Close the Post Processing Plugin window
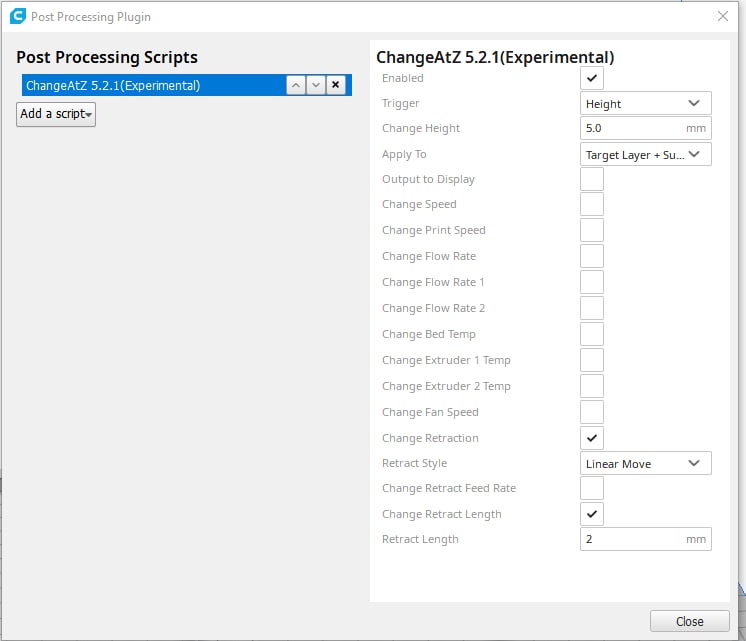The width and height of the screenshot is (746, 641). (x=723, y=16)
